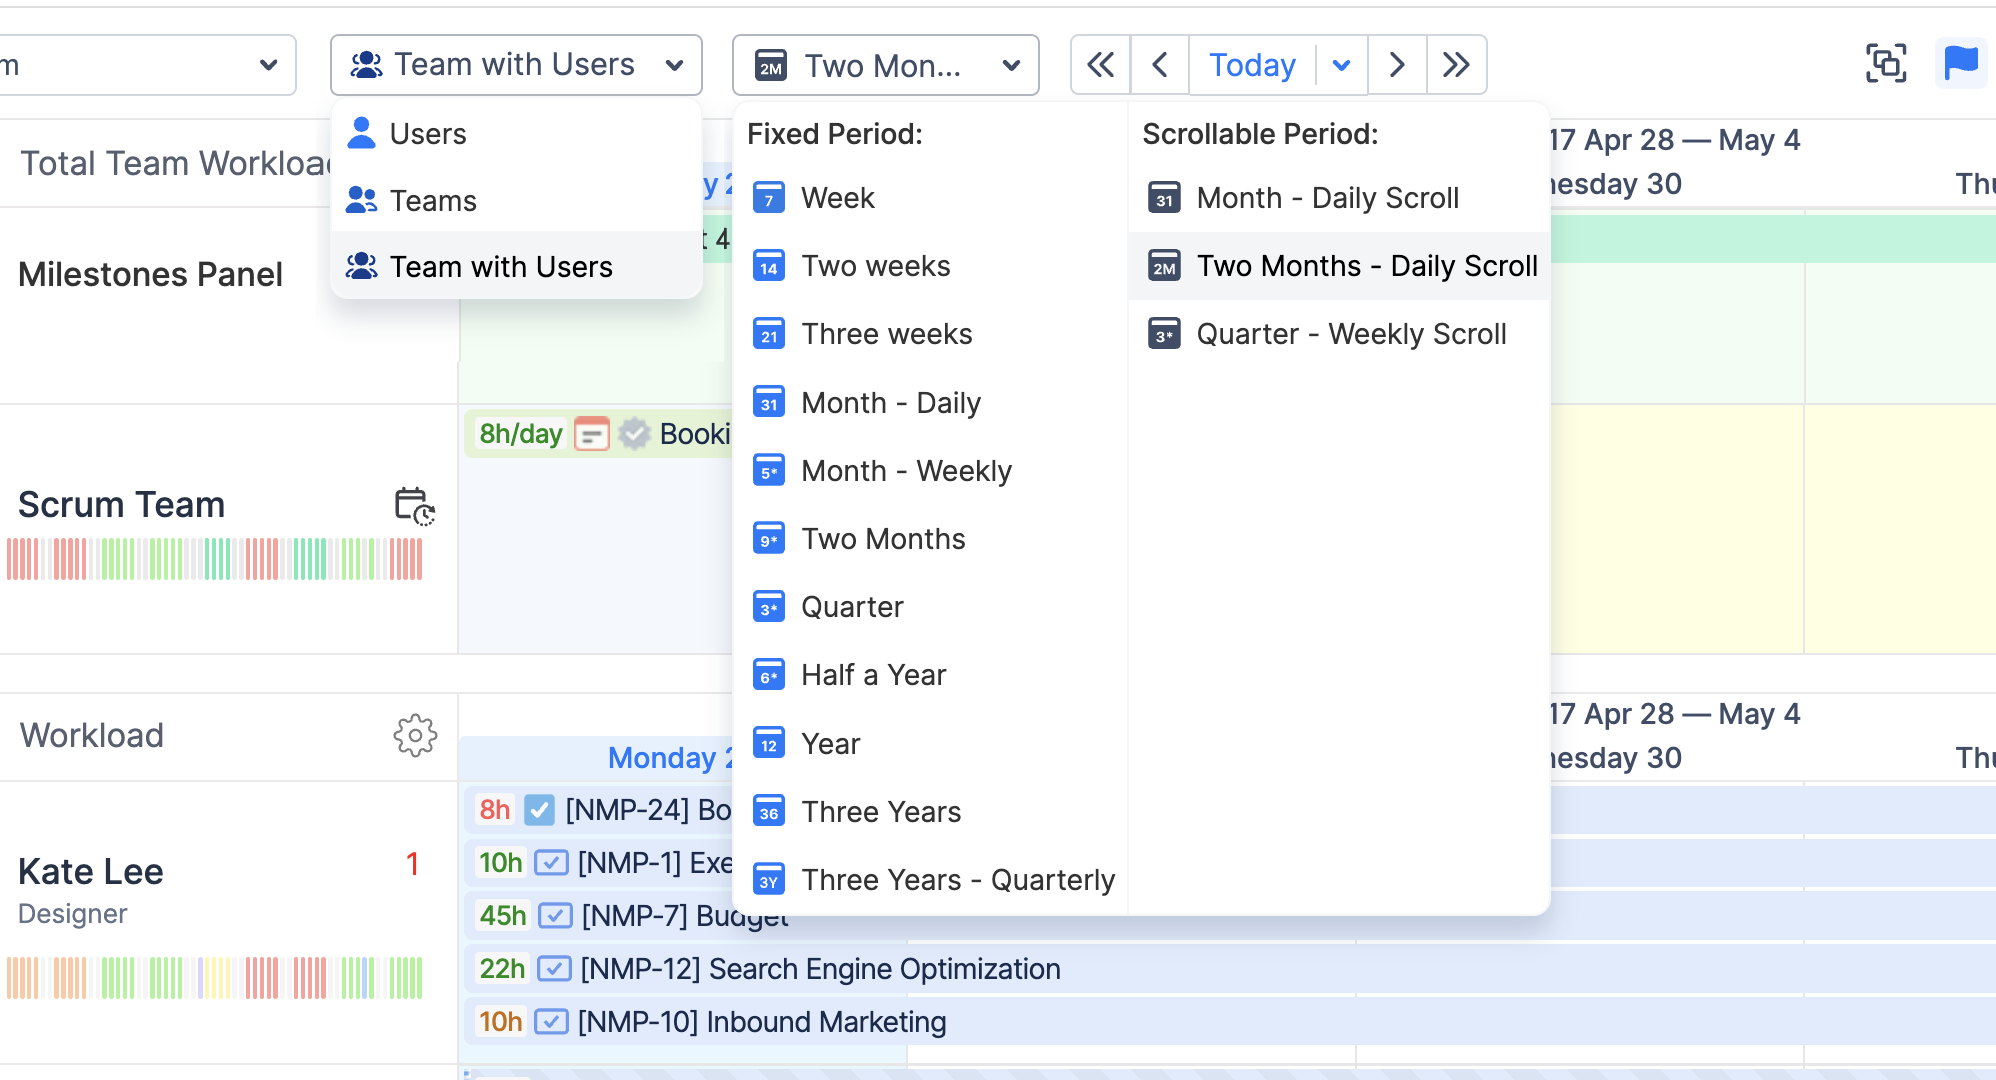The image size is (1996, 1080).
Task: Go to previous period arrow
Action: coord(1160,65)
